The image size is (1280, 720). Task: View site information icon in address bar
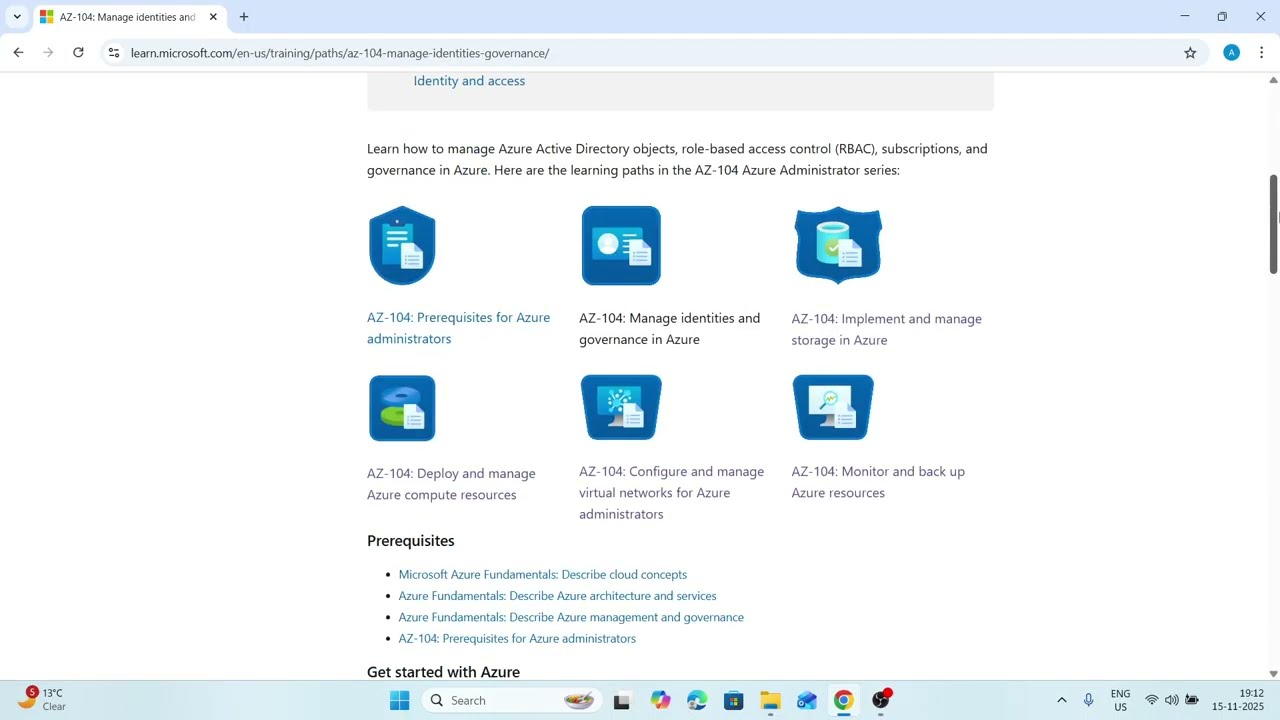[x=114, y=53]
